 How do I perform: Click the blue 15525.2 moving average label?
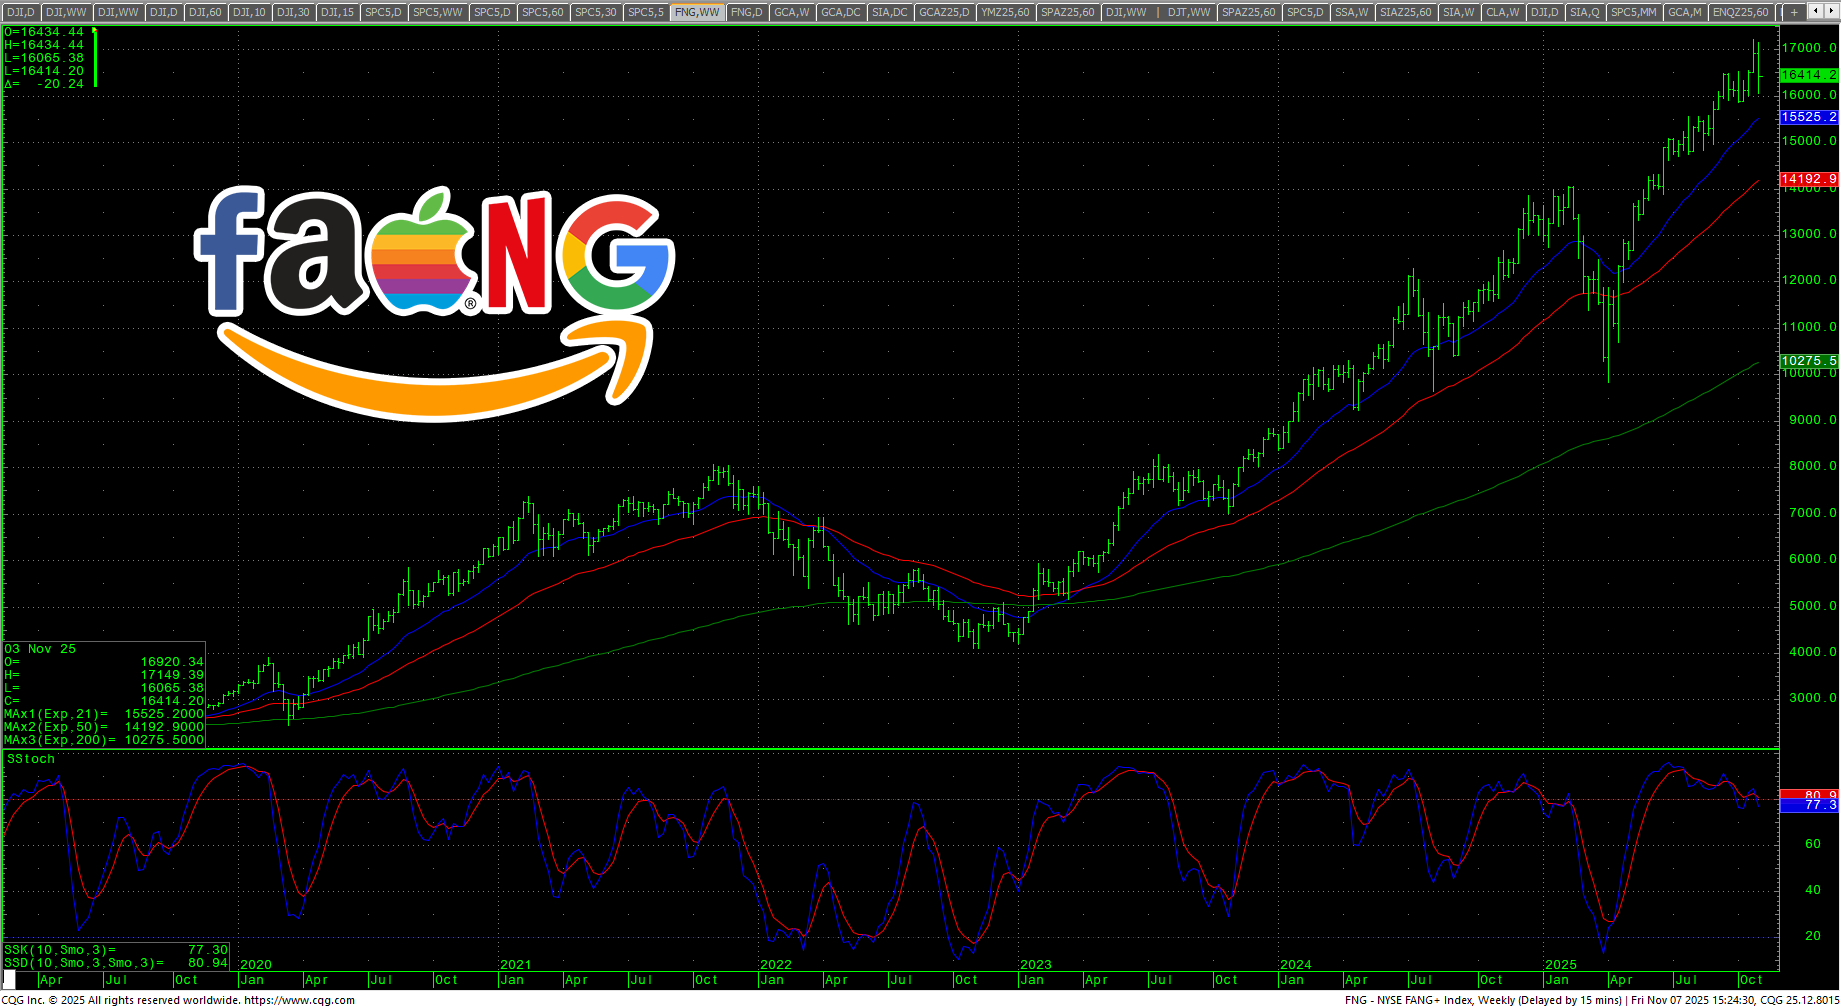click(x=1809, y=117)
